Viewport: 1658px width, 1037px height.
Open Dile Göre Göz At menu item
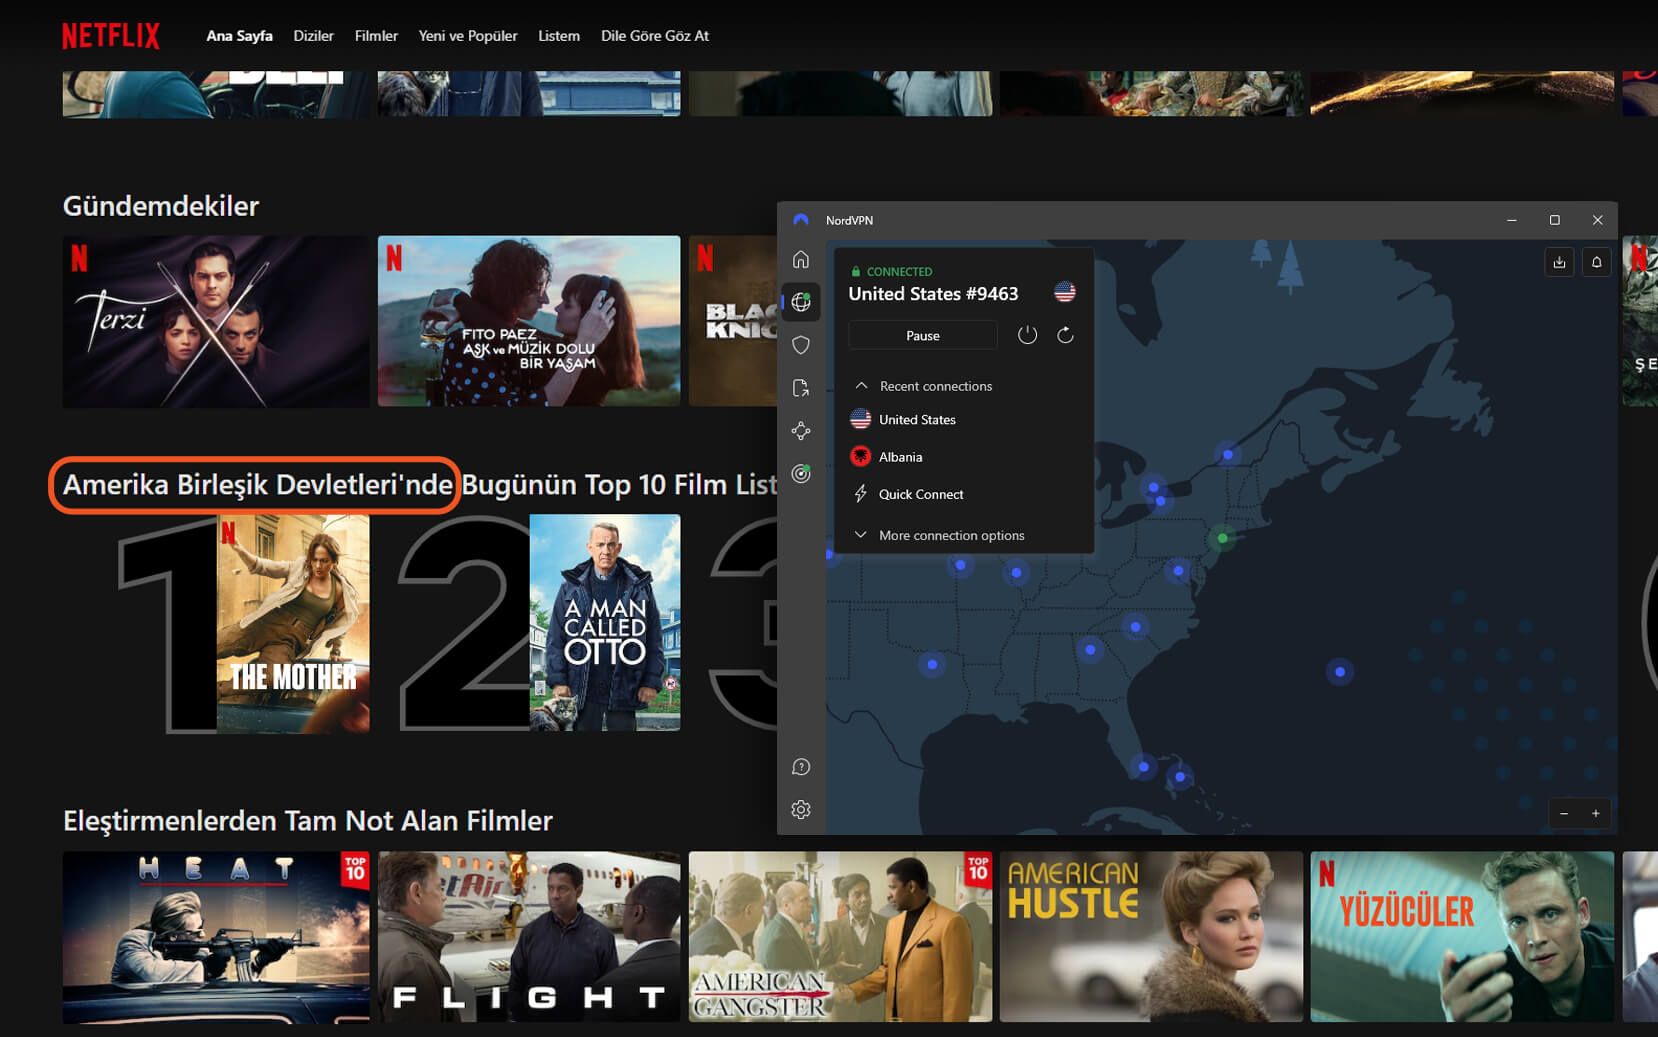(x=655, y=36)
